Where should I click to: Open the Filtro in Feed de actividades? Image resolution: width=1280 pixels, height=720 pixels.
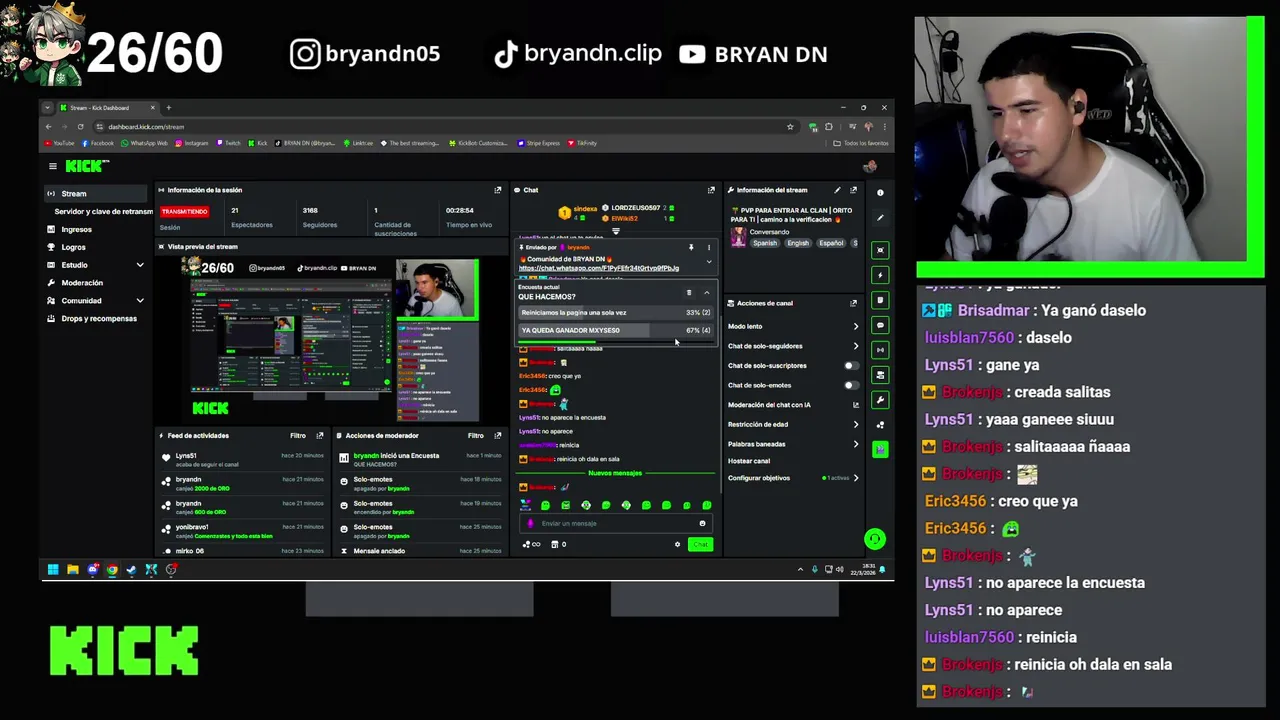pos(298,436)
